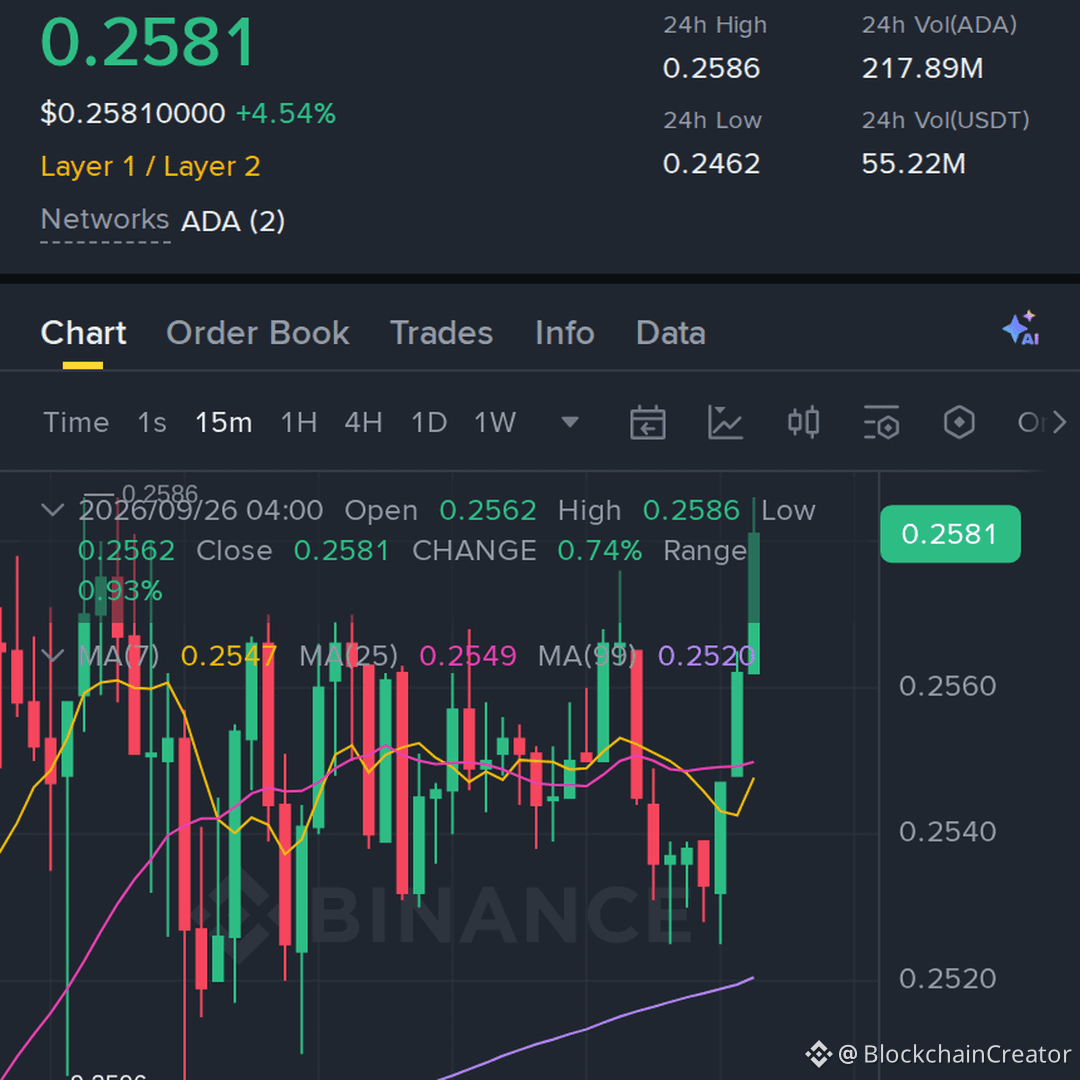Expand more time intervals dropdown arrow
The width and height of the screenshot is (1080, 1080).
pyautogui.click(x=570, y=422)
